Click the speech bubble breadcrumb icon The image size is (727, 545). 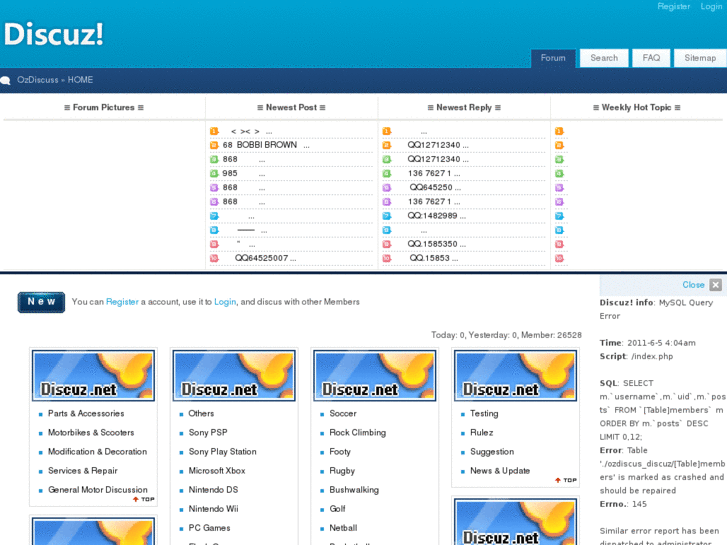point(6,80)
